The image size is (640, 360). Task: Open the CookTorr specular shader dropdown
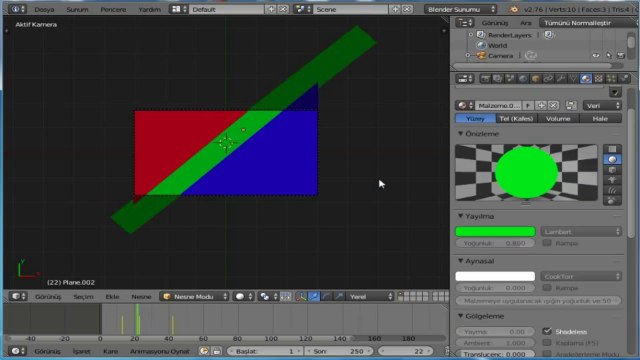581,276
